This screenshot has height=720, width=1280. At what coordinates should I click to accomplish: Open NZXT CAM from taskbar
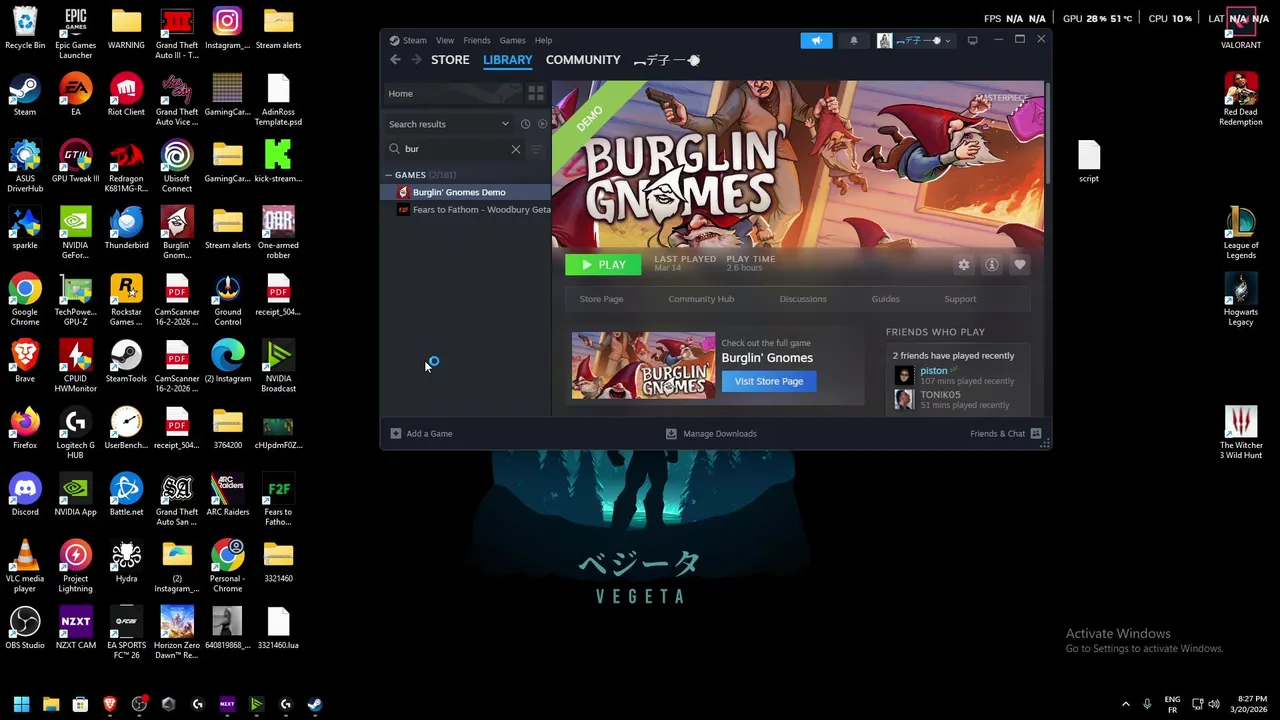[227, 704]
